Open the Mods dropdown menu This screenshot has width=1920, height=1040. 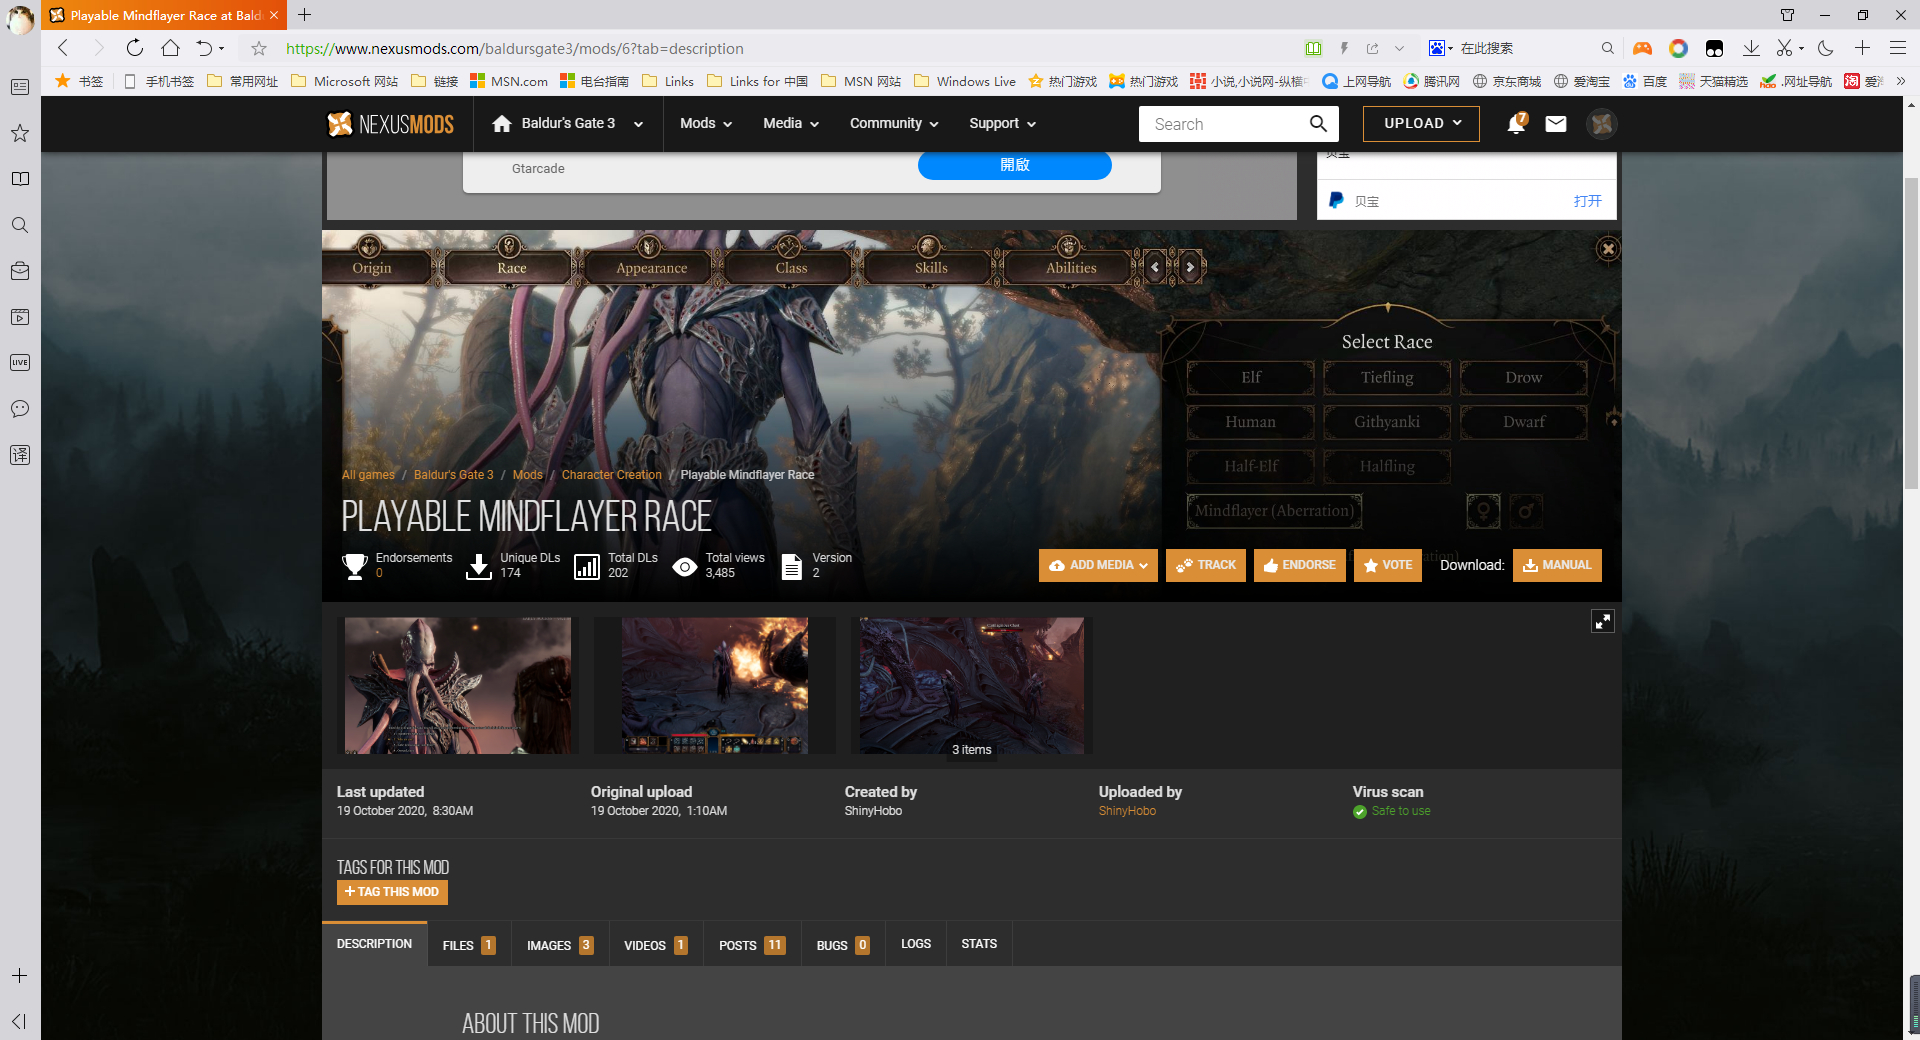[x=706, y=124]
